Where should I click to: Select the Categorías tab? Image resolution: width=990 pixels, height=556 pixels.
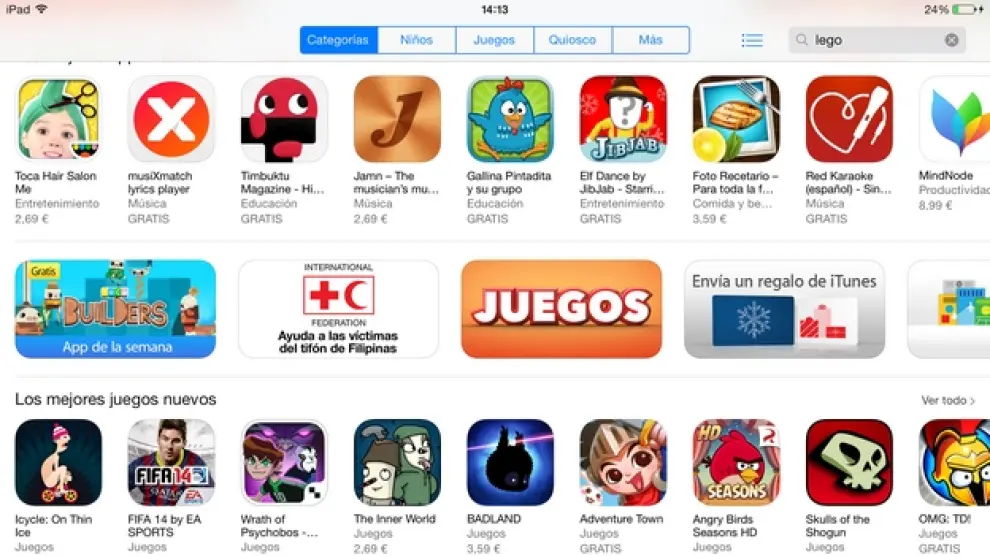tap(338, 40)
